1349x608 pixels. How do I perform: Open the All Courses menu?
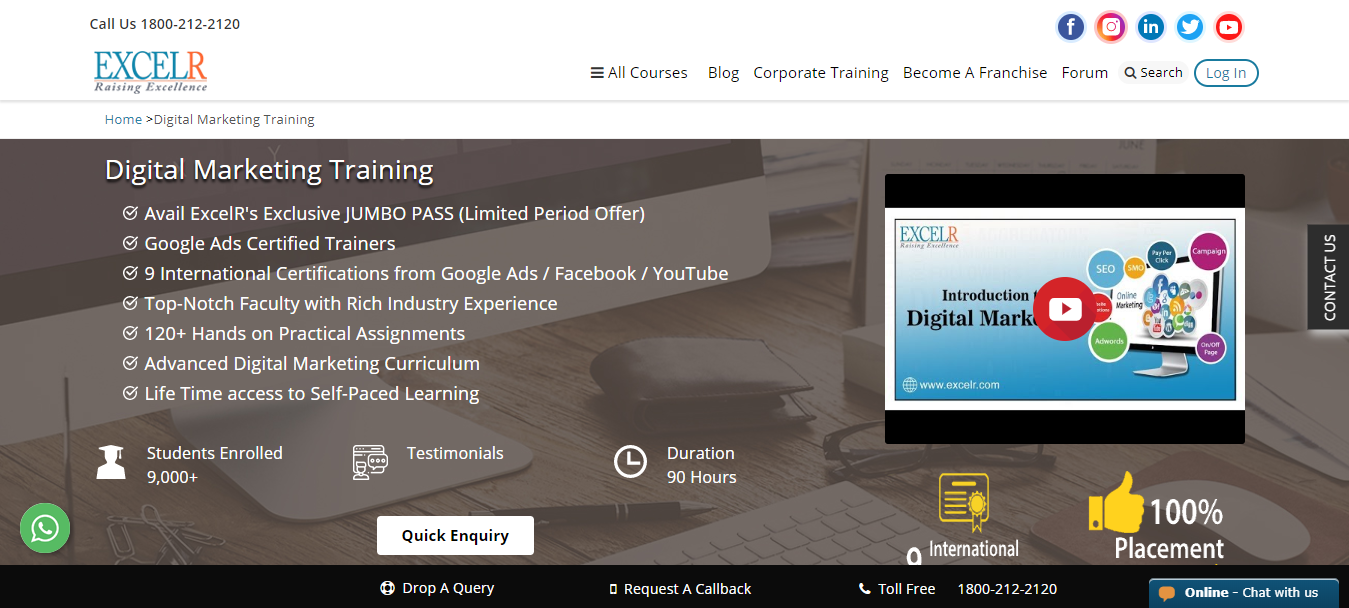(638, 72)
